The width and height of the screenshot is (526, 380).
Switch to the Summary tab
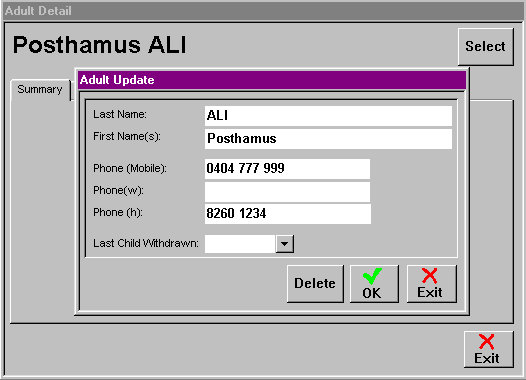click(x=40, y=90)
